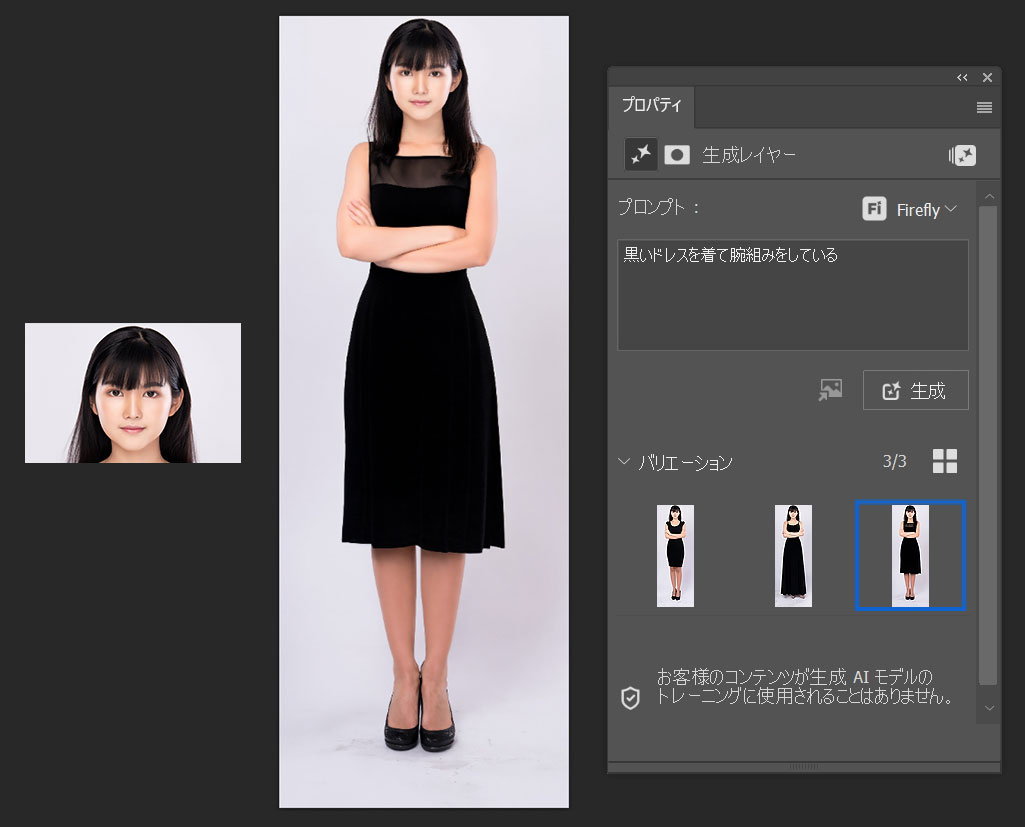The height and width of the screenshot is (827, 1025).
Task: Click the panel scrollbar down arrow
Action: 989,708
